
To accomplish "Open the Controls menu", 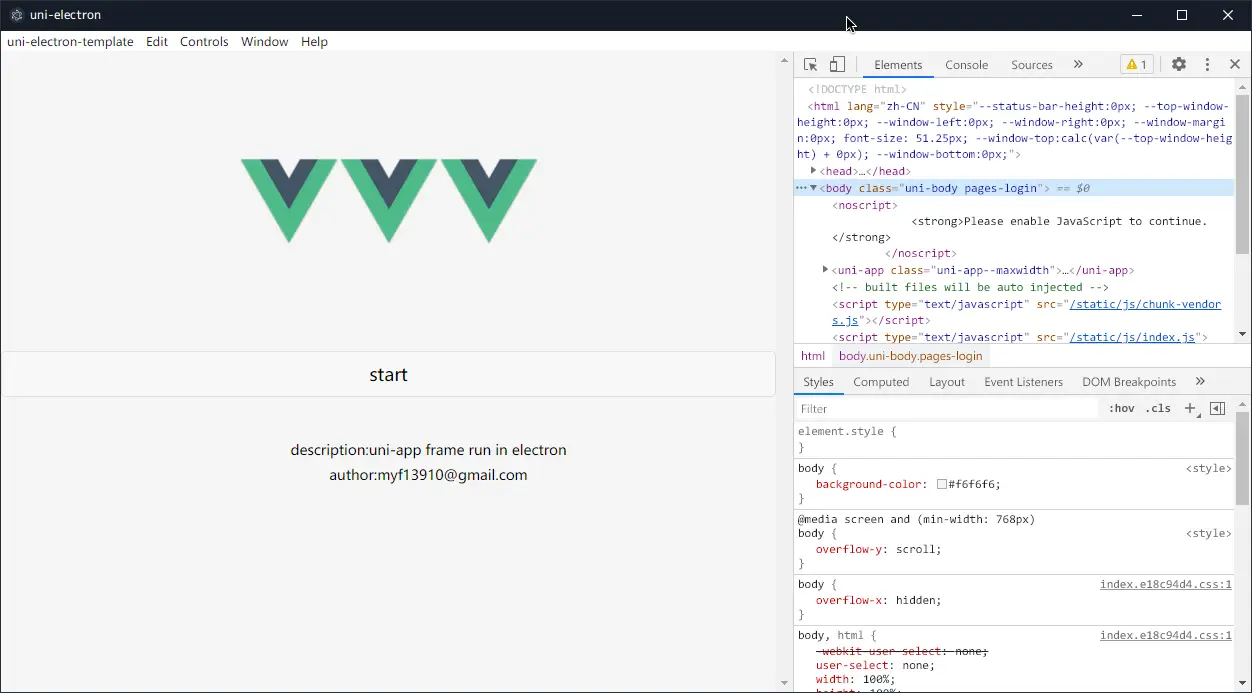I will click(x=204, y=42).
